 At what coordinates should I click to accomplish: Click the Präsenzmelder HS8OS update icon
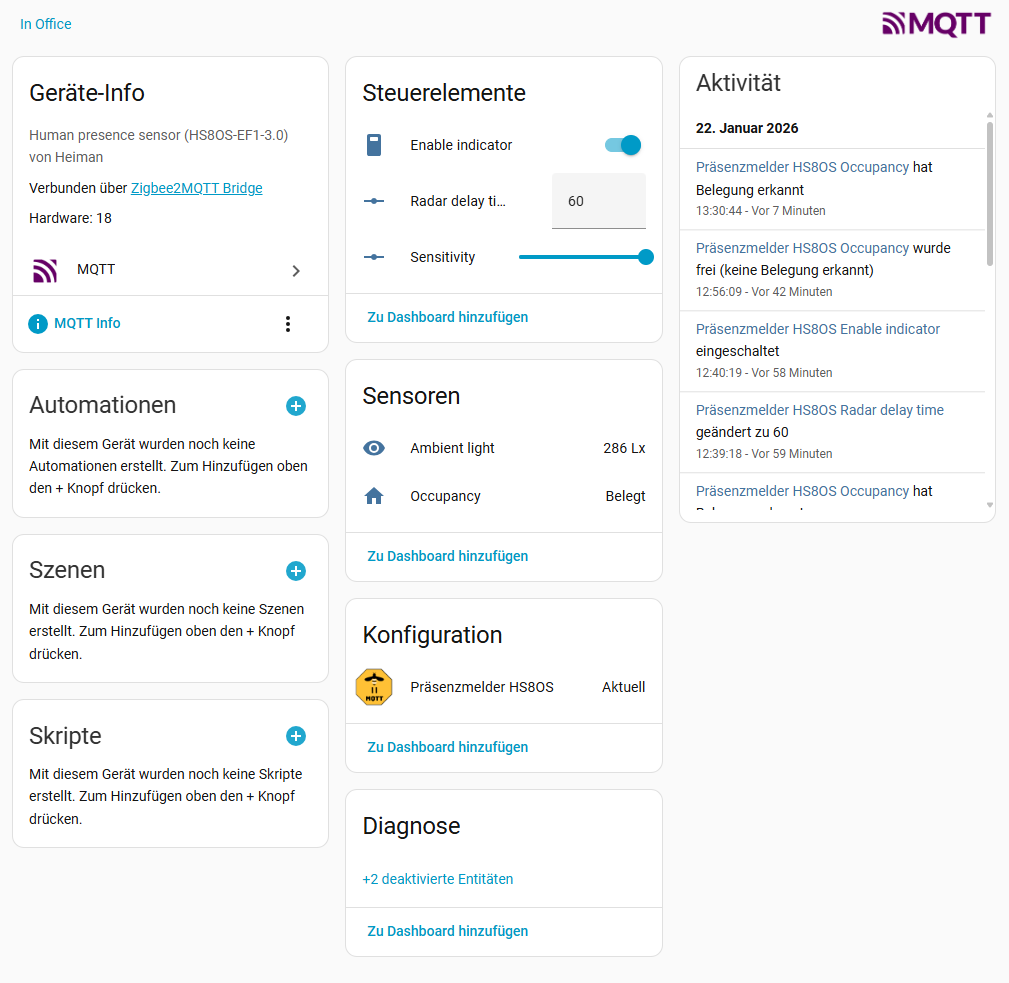tap(374, 687)
